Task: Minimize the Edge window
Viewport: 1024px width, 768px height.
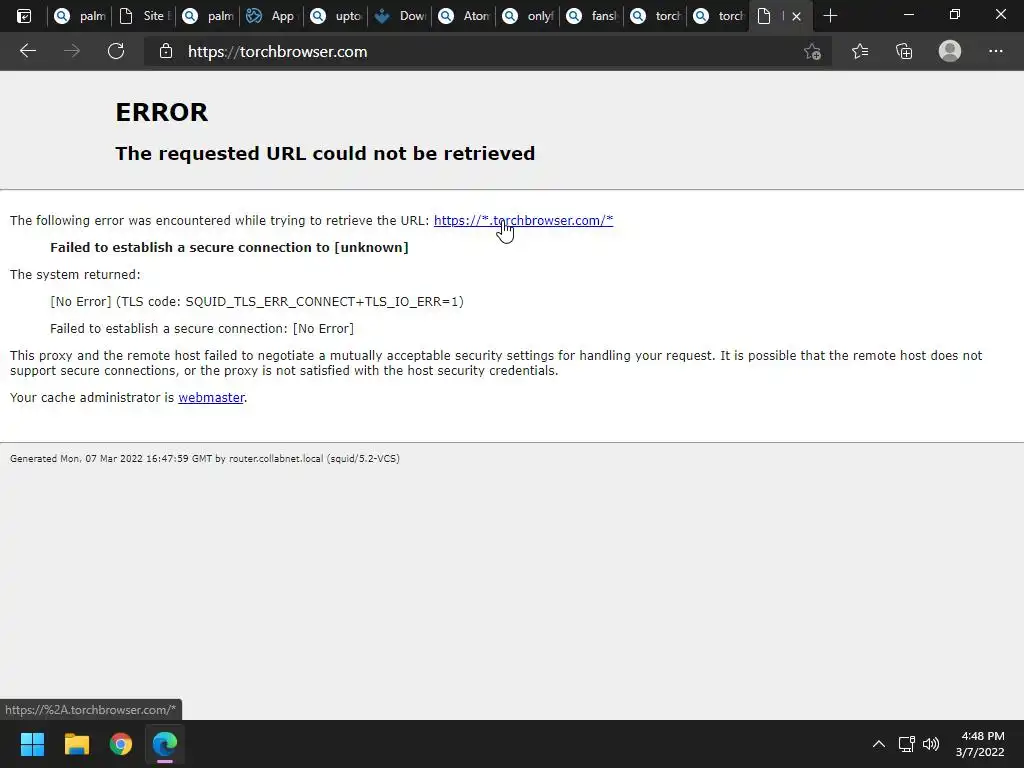Action: 908,15
